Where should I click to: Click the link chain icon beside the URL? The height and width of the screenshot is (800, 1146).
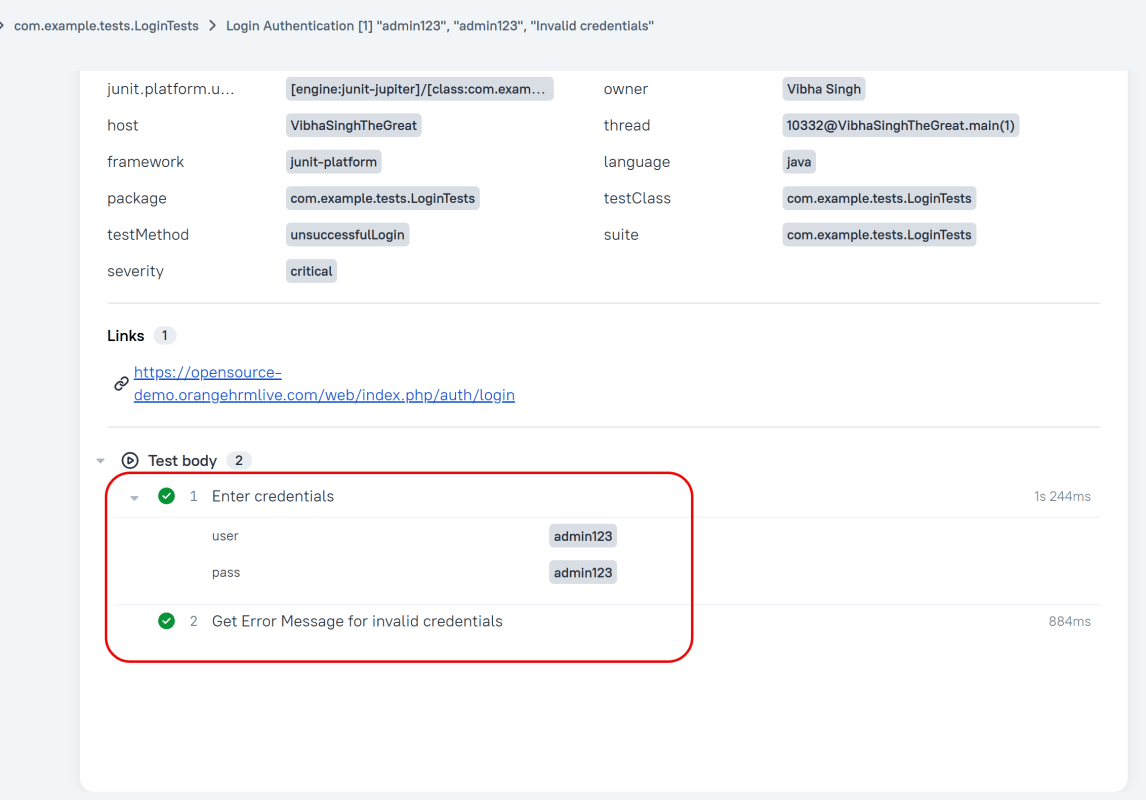tap(121, 384)
